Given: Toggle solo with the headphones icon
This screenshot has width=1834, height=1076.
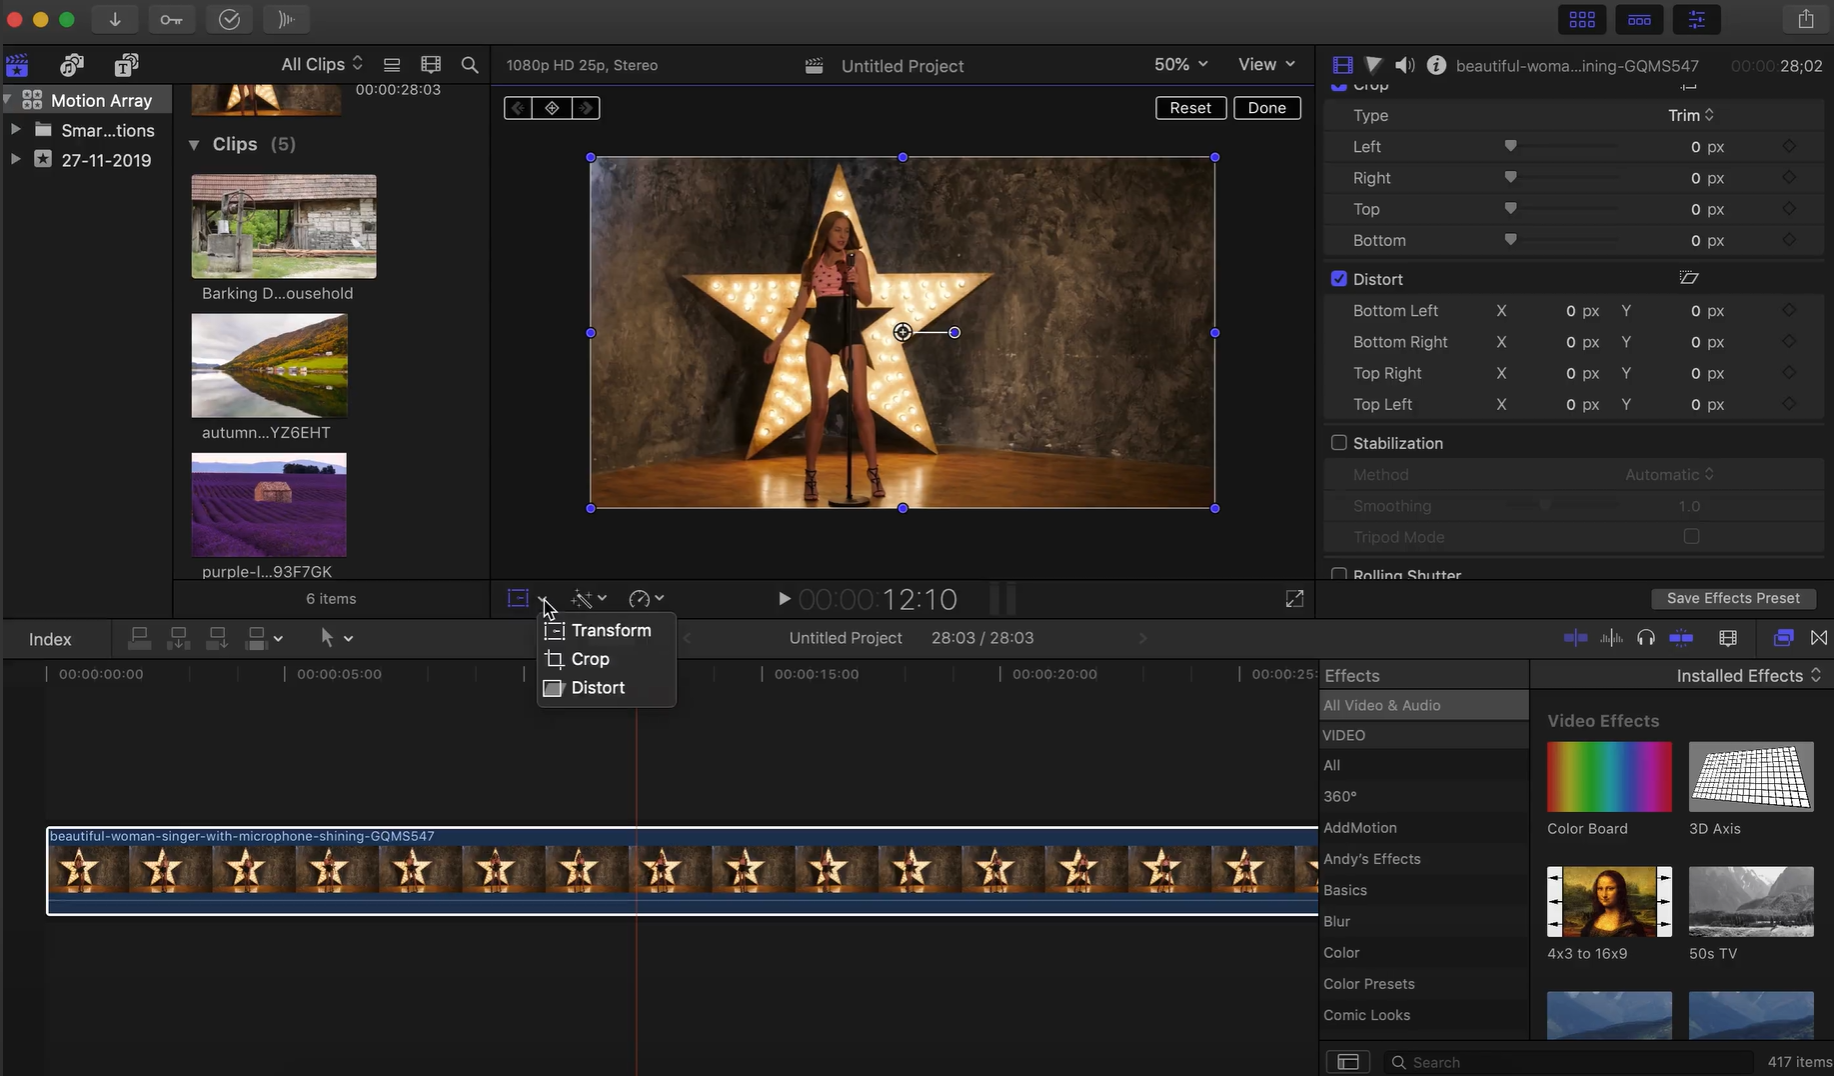Looking at the screenshot, I should click(1646, 638).
